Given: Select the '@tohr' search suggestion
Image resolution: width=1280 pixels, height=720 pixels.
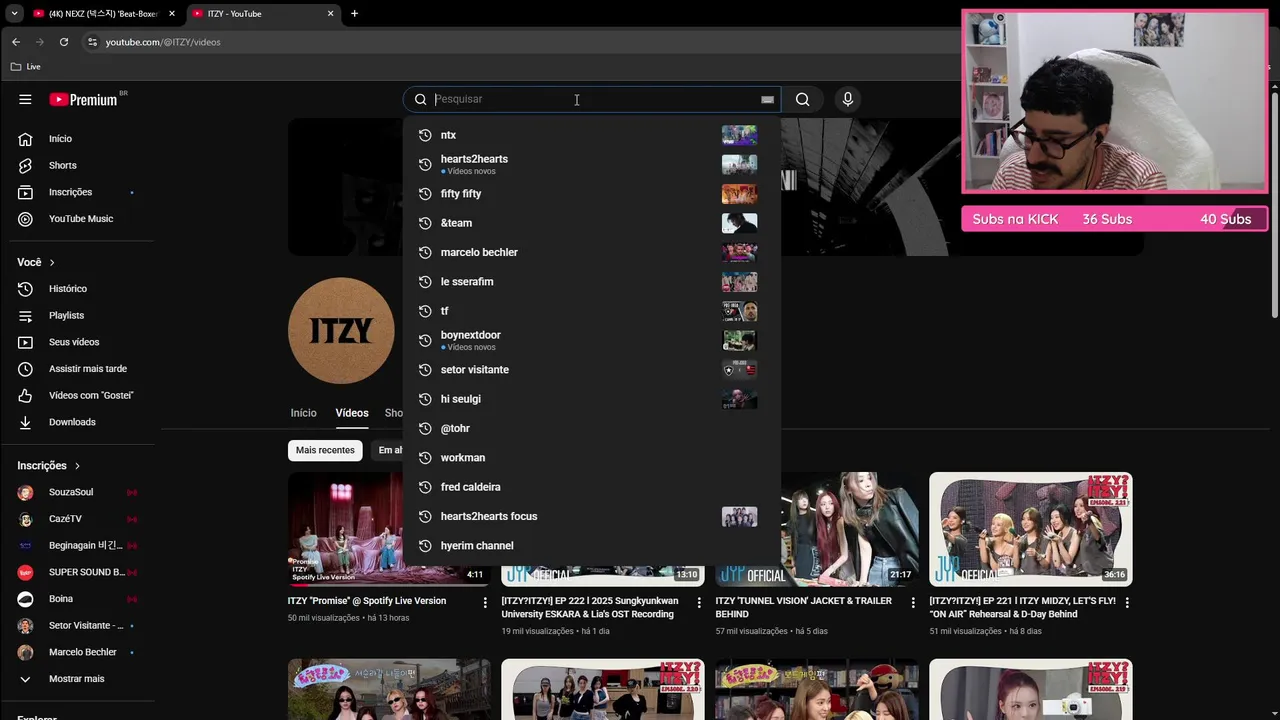Looking at the screenshot, I should 591,428.
